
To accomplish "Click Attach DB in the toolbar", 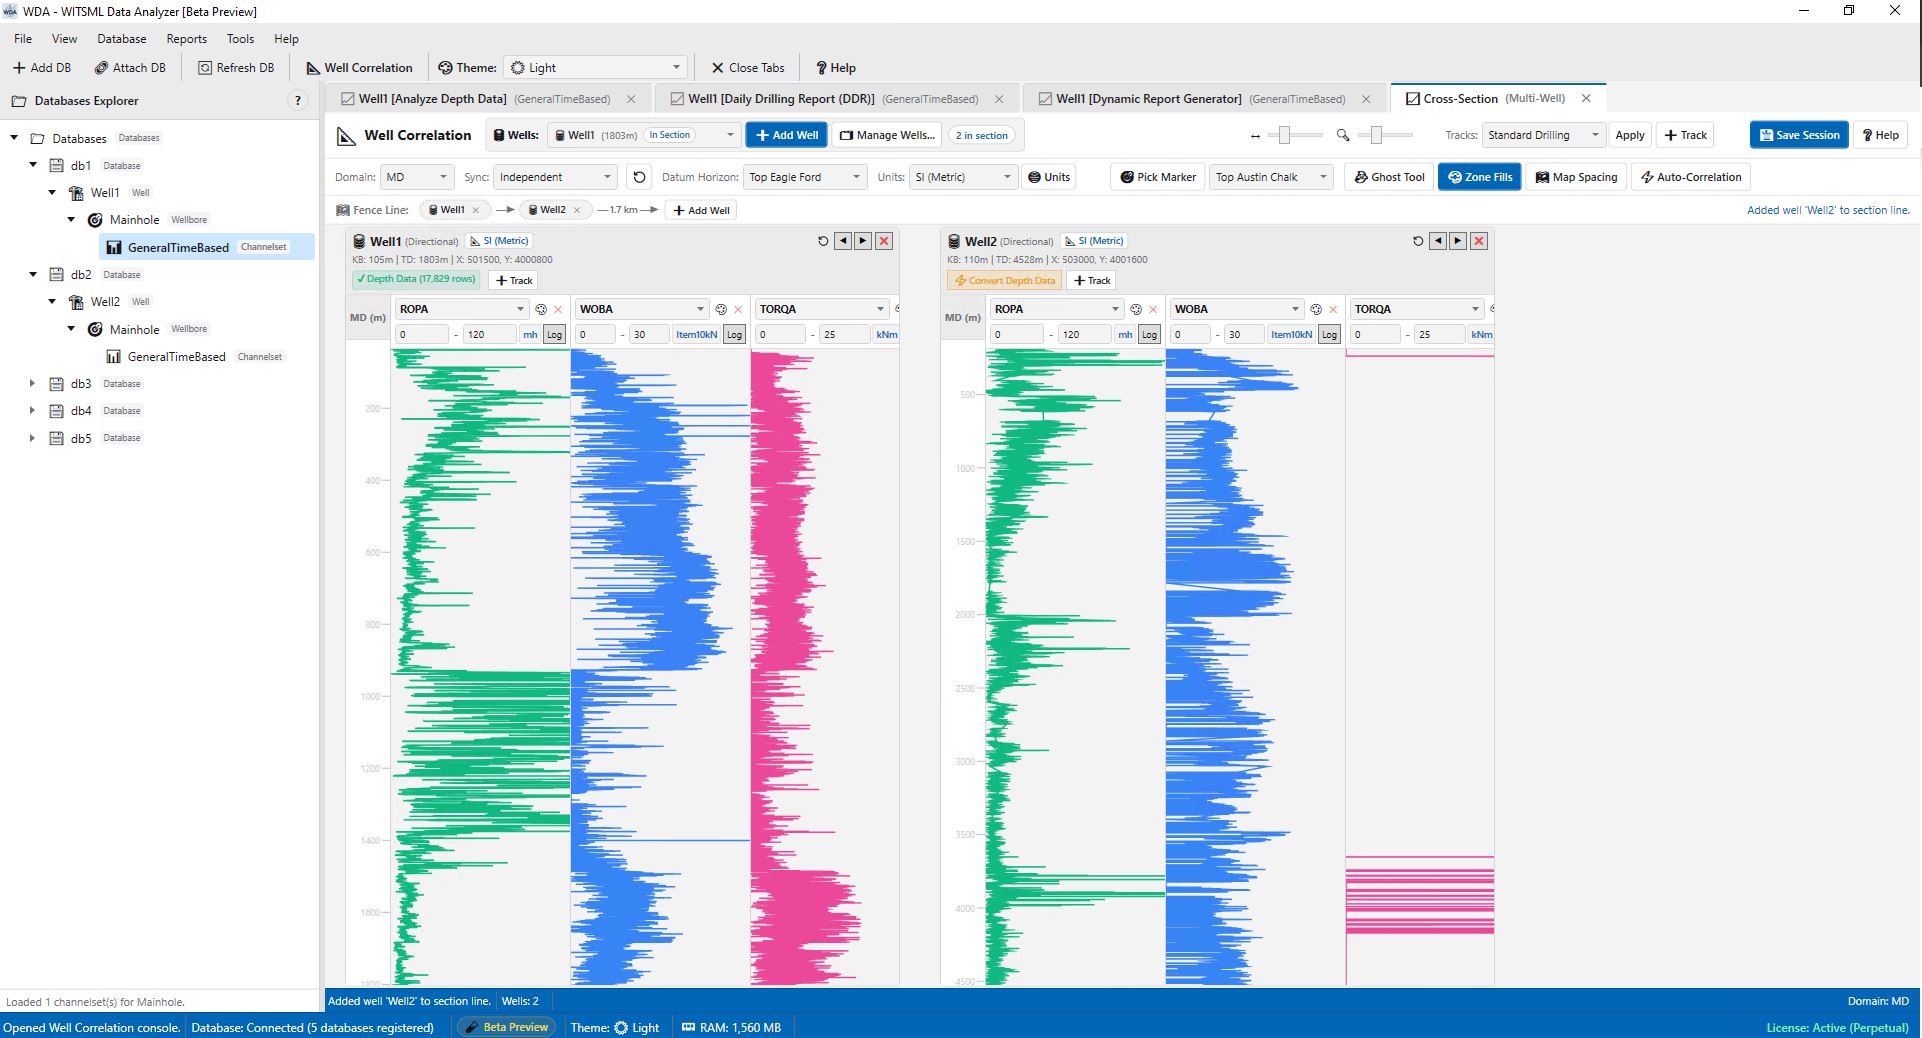I will [130, 68].
